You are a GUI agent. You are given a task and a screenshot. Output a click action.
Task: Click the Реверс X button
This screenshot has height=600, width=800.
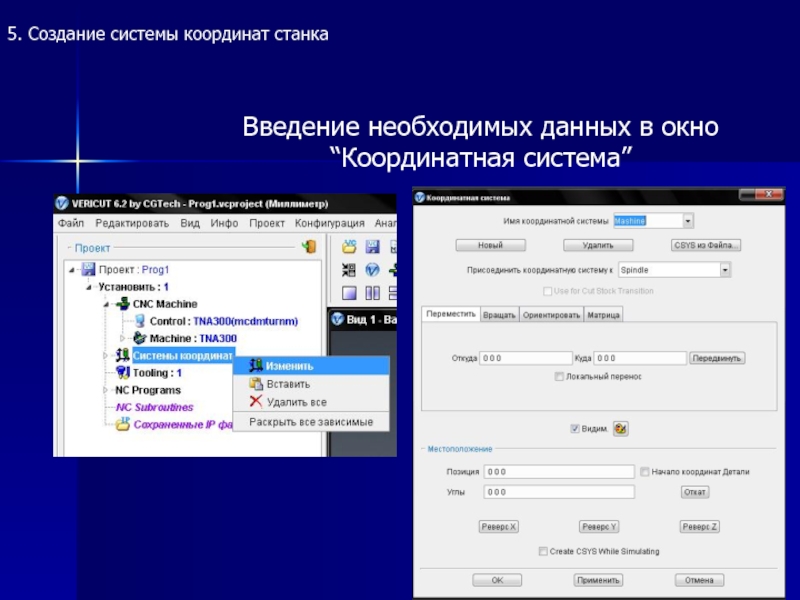click(x=498, y=527)
